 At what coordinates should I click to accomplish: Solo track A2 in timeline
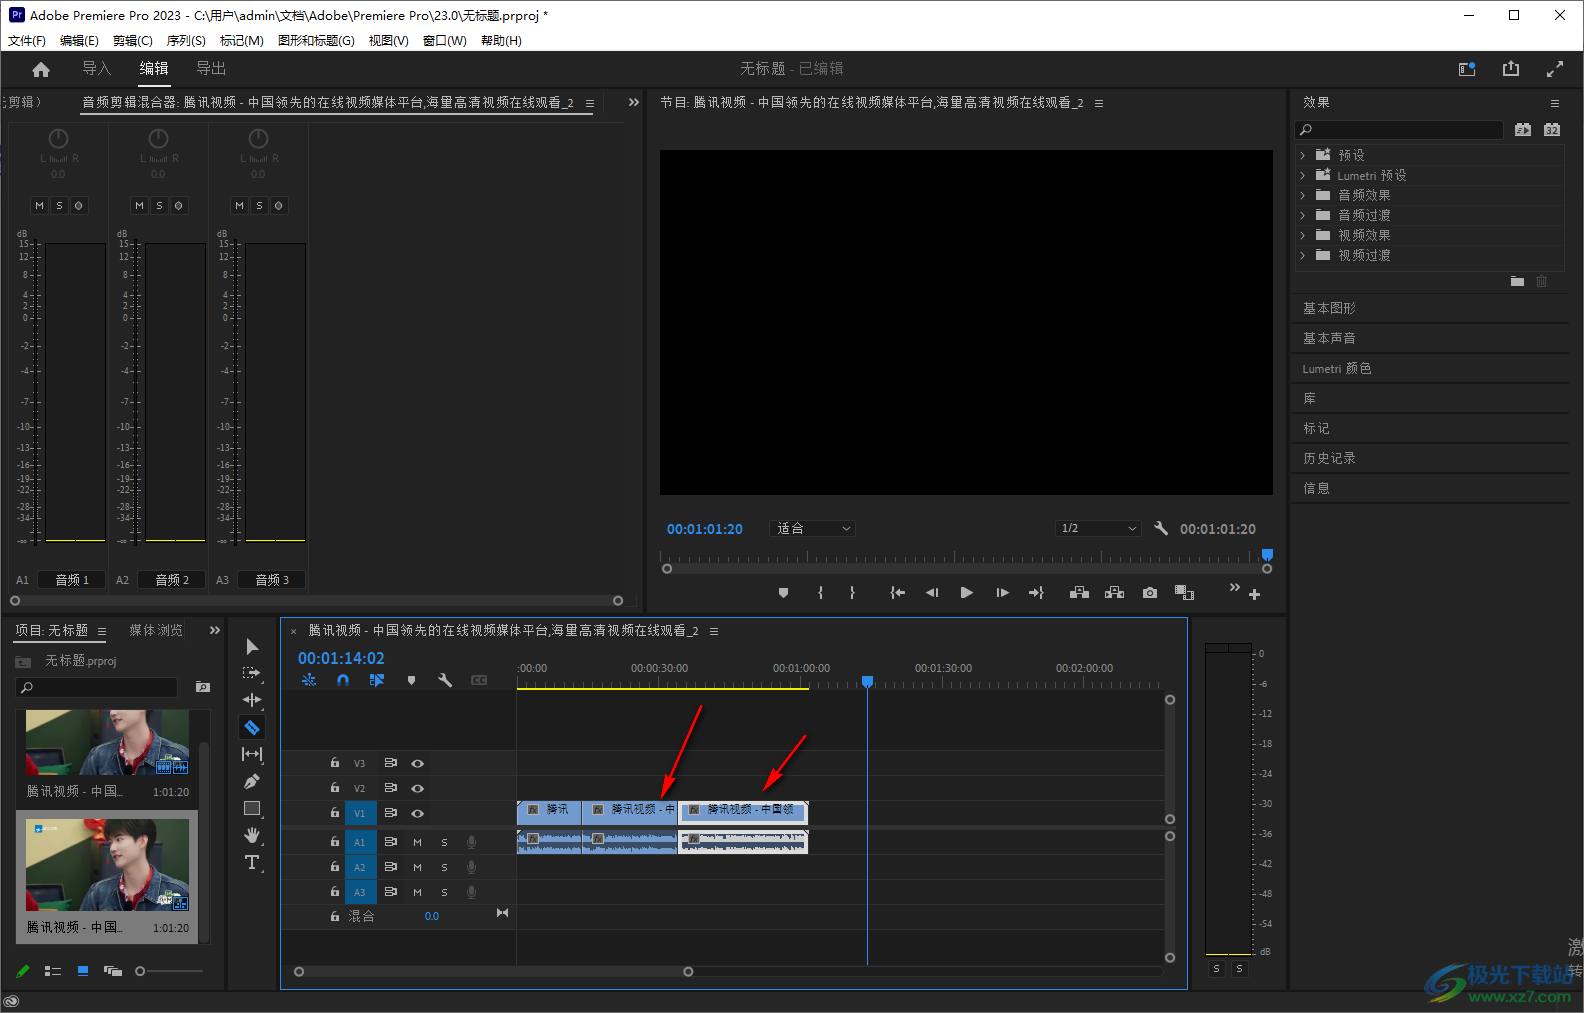[444, 867]
